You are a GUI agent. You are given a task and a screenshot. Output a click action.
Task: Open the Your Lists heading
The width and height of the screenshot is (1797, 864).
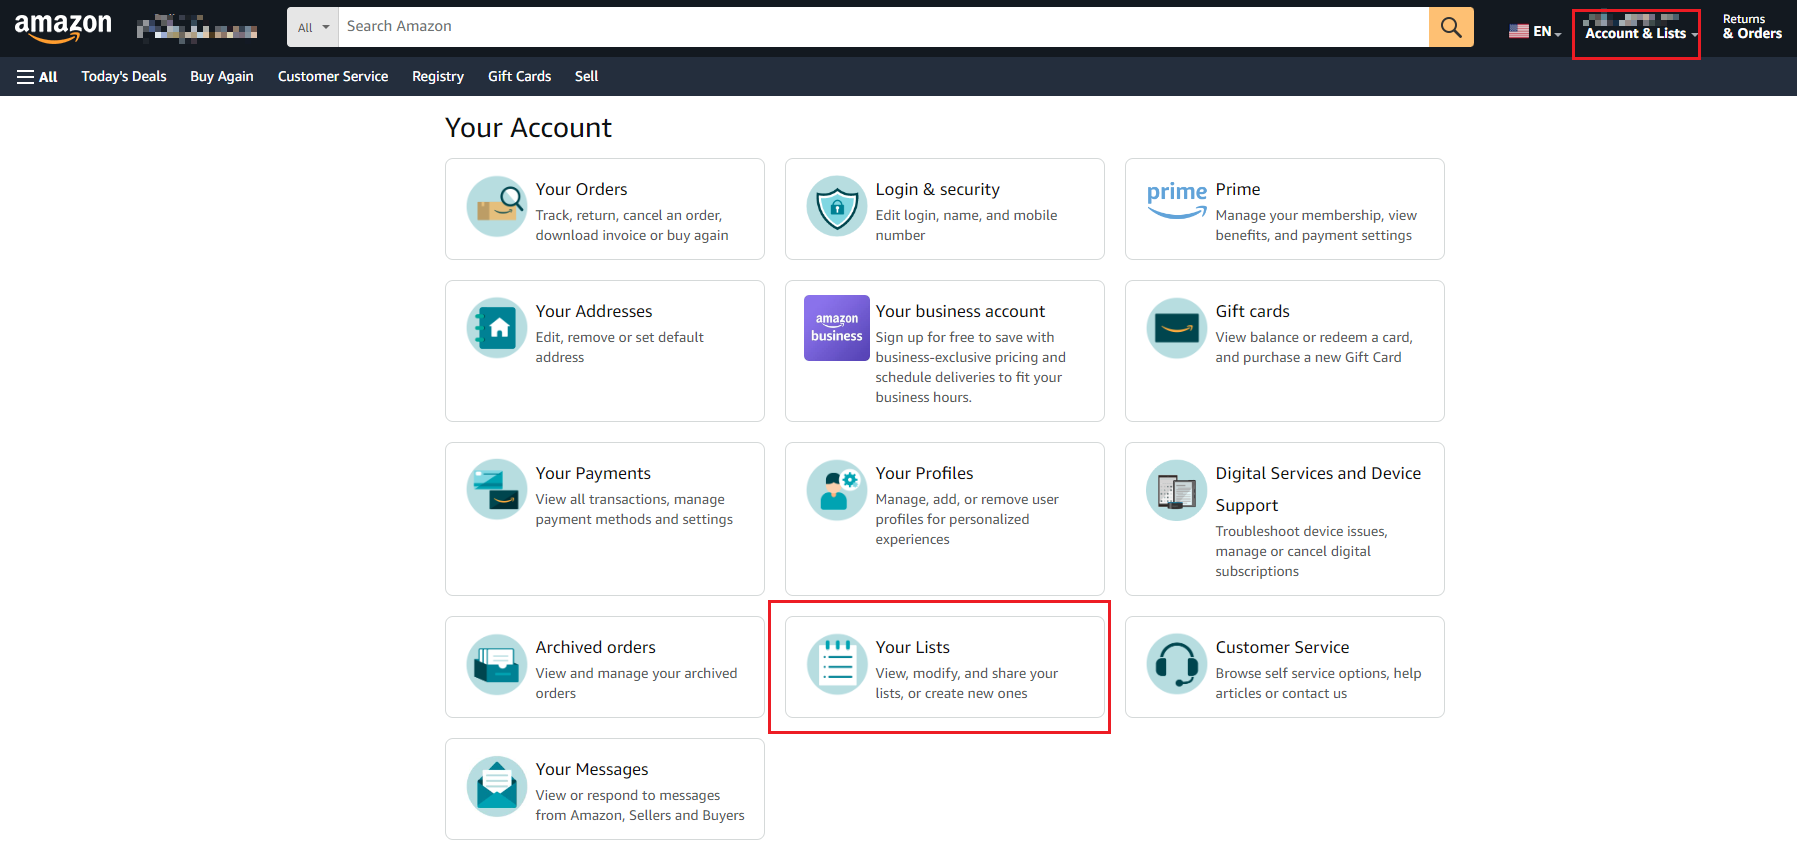pos(913,647)
